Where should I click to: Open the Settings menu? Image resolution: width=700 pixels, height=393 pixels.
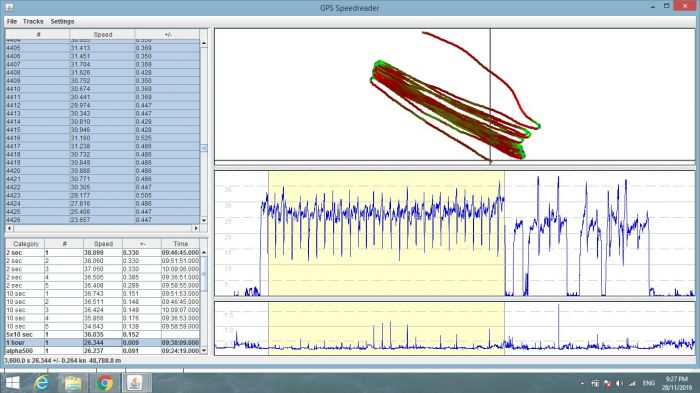(x=62, y=21)
